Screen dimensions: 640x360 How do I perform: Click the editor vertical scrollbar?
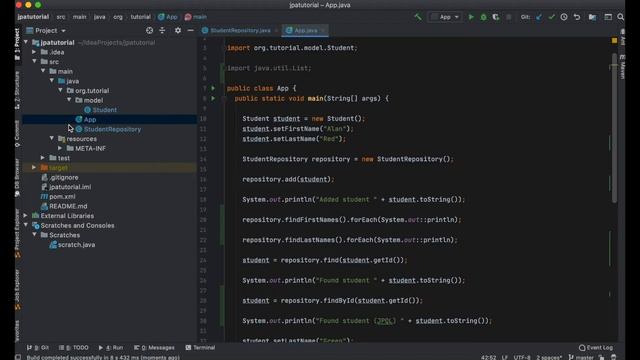coord(614,127)
